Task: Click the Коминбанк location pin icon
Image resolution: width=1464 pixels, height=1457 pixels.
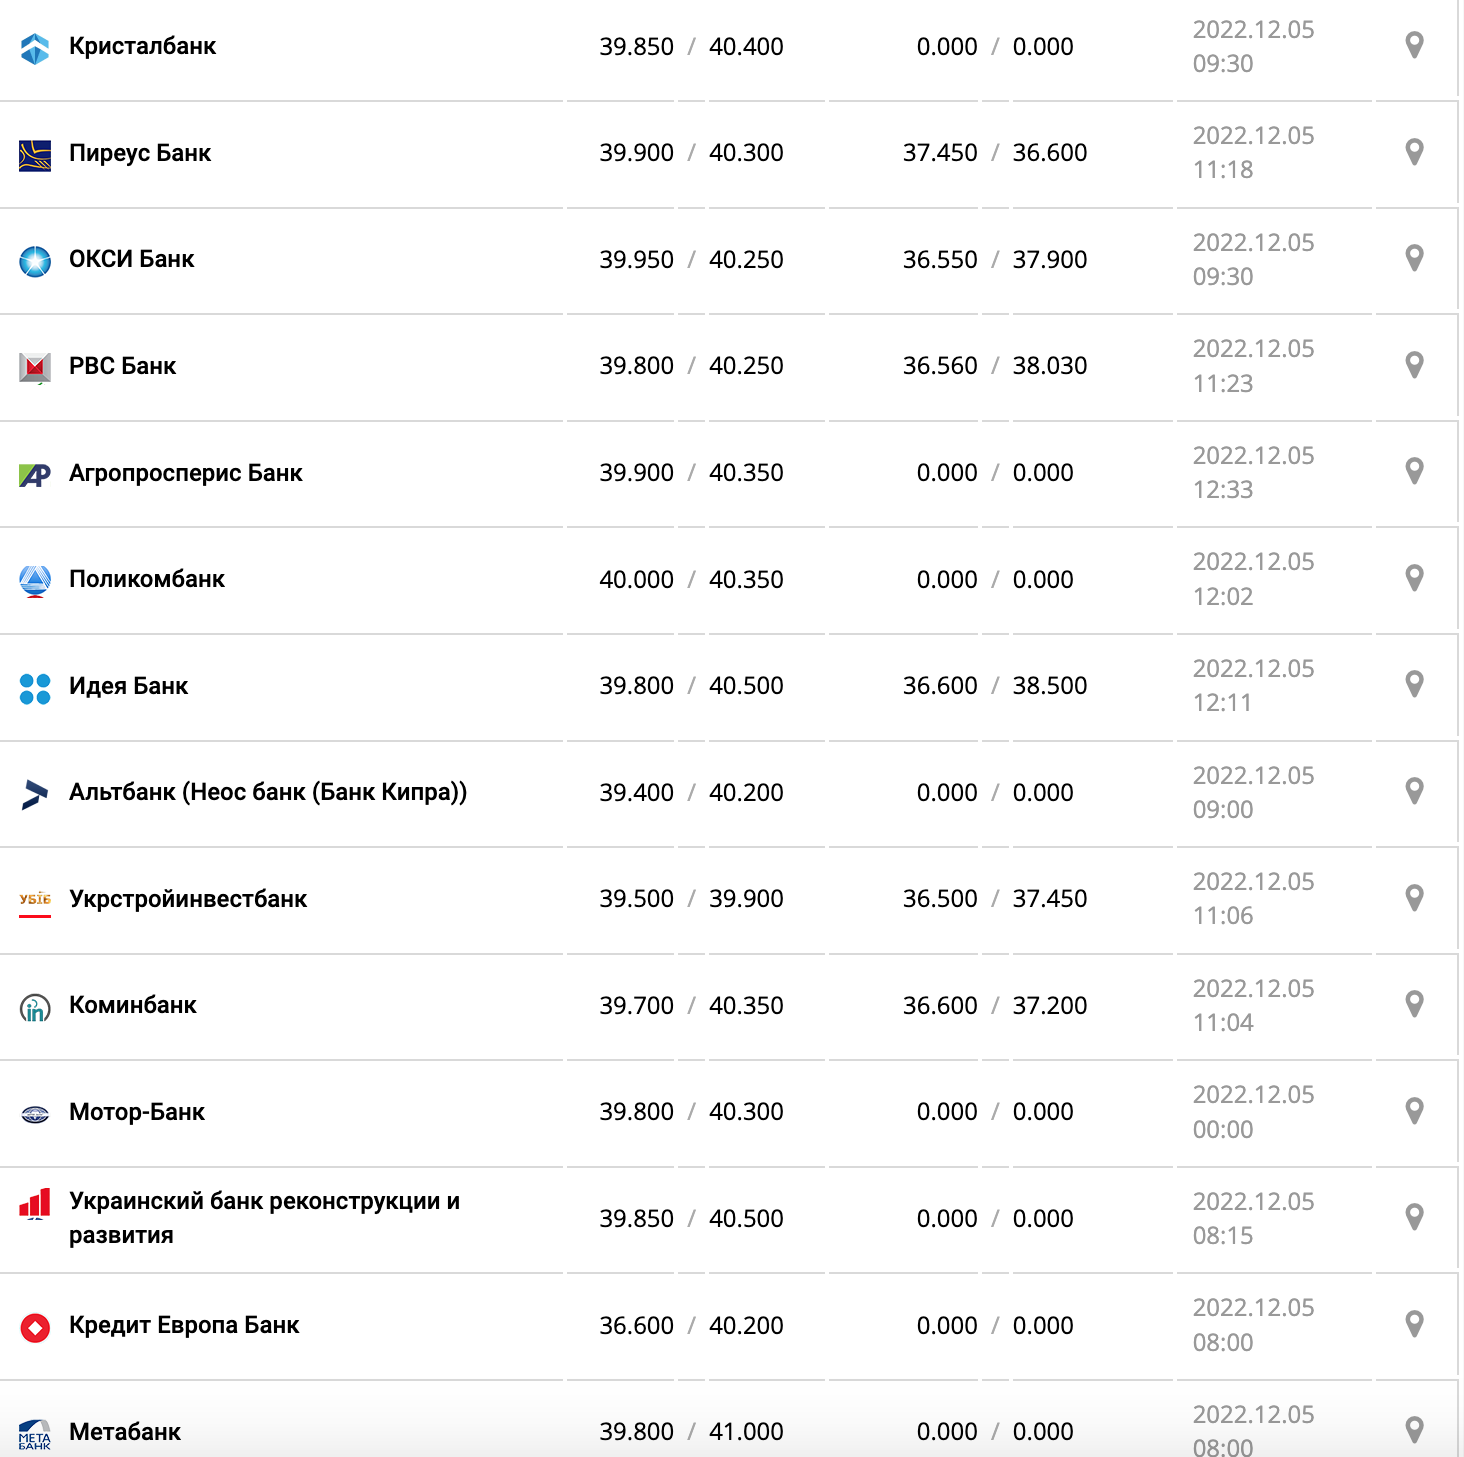Action: 1414,1004
